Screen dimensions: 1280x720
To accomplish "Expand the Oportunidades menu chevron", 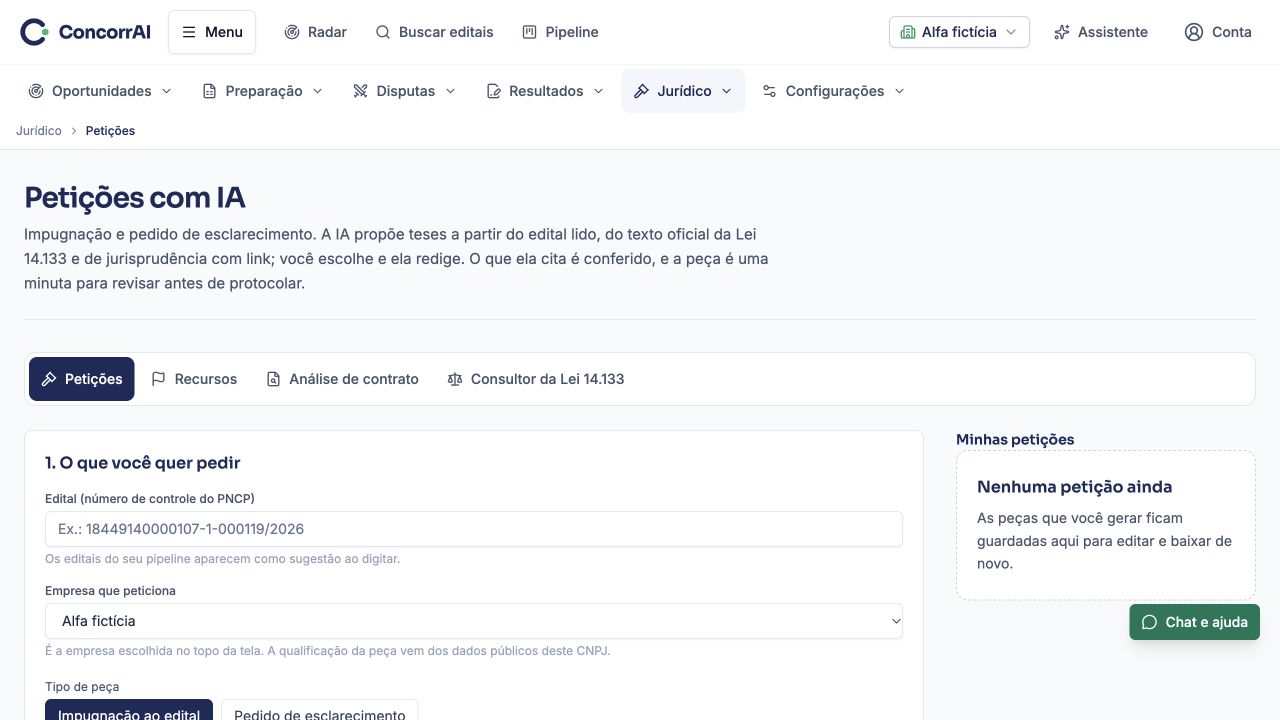I will click(x=166, y=91).
